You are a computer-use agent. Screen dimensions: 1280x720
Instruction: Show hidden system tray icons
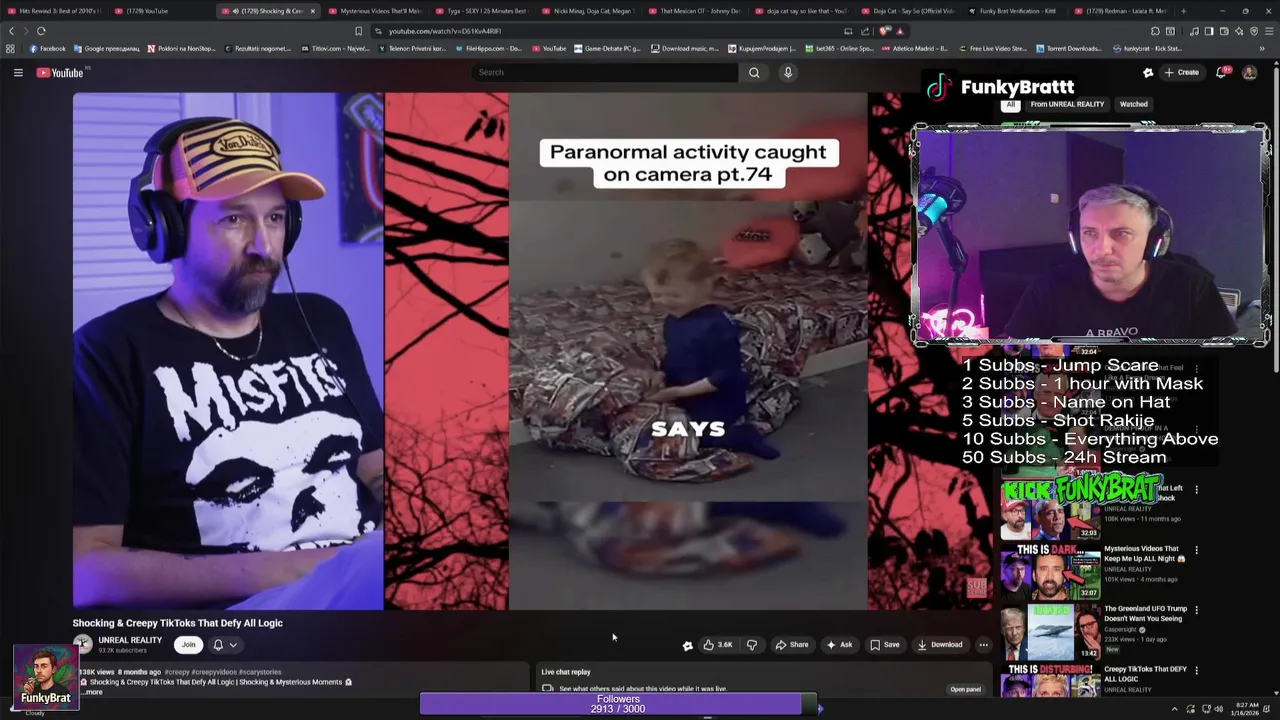pos(1175,709)
